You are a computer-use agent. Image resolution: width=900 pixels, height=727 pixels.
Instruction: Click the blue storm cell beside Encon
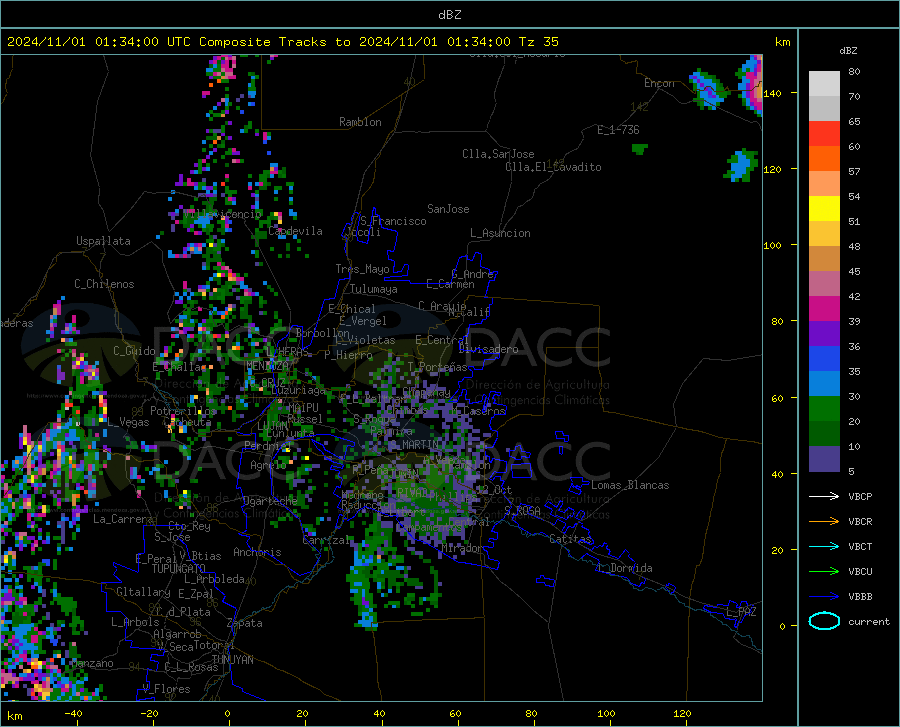click(707, 89)
